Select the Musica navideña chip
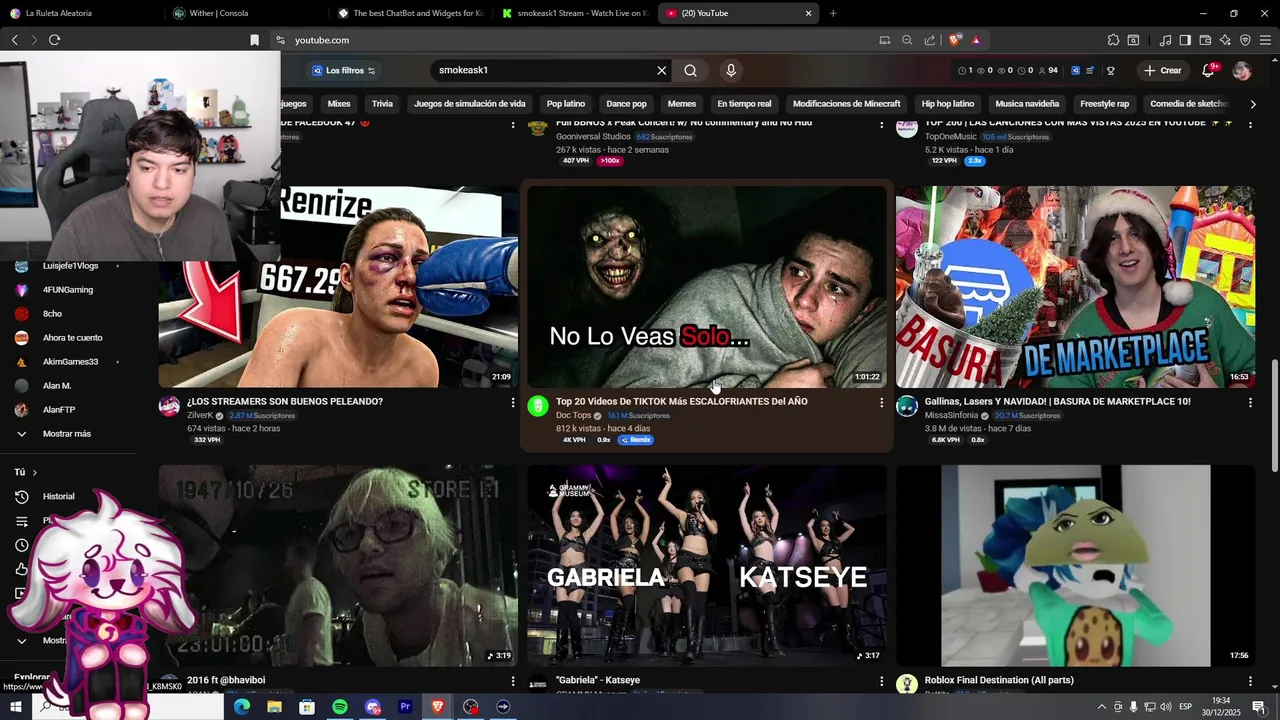This screenshot has height=720, width=1280. tap(1027, 104)
